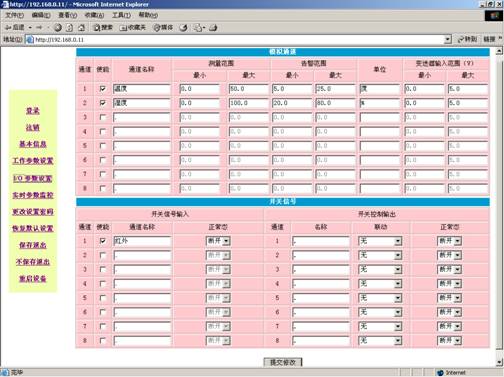
Task: Open the Back button history dropdown arrow
Action: 30,28
